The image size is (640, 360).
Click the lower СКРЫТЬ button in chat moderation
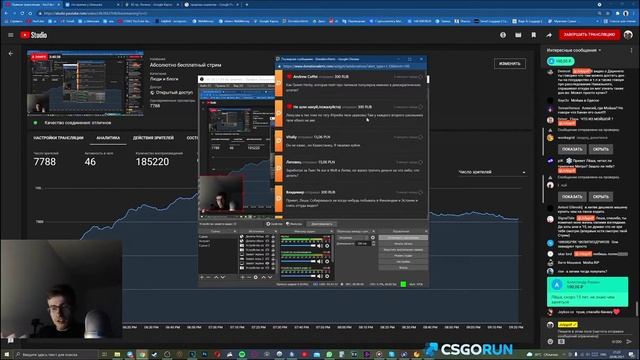[600, 197]
